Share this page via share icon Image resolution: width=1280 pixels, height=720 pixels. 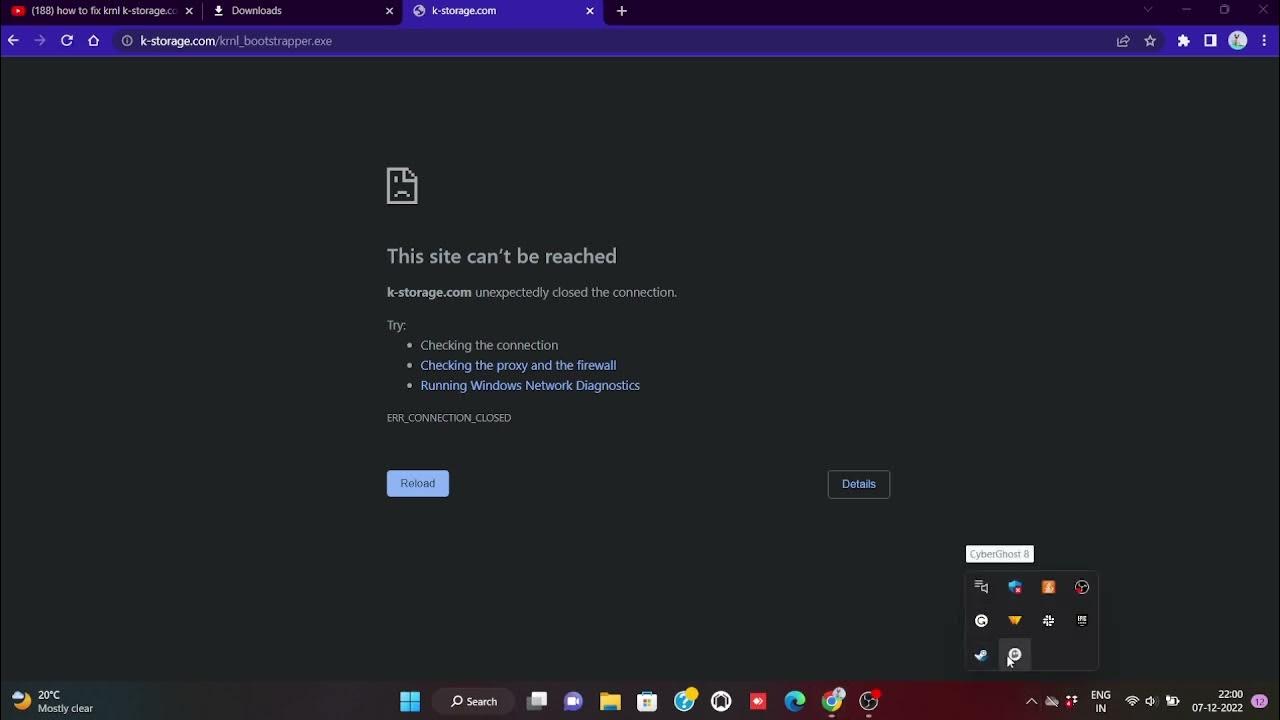(x=1123, y=41)
